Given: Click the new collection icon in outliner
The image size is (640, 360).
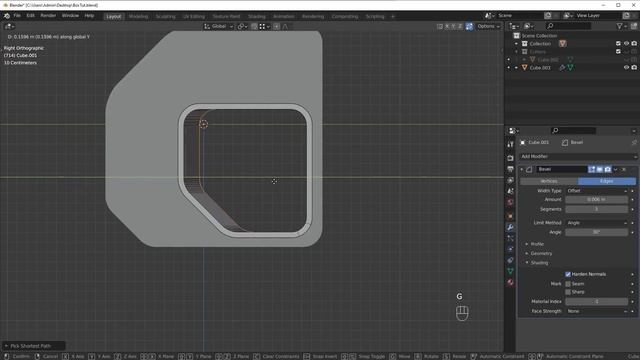Looking at the screenshot, I should (634, 26).
